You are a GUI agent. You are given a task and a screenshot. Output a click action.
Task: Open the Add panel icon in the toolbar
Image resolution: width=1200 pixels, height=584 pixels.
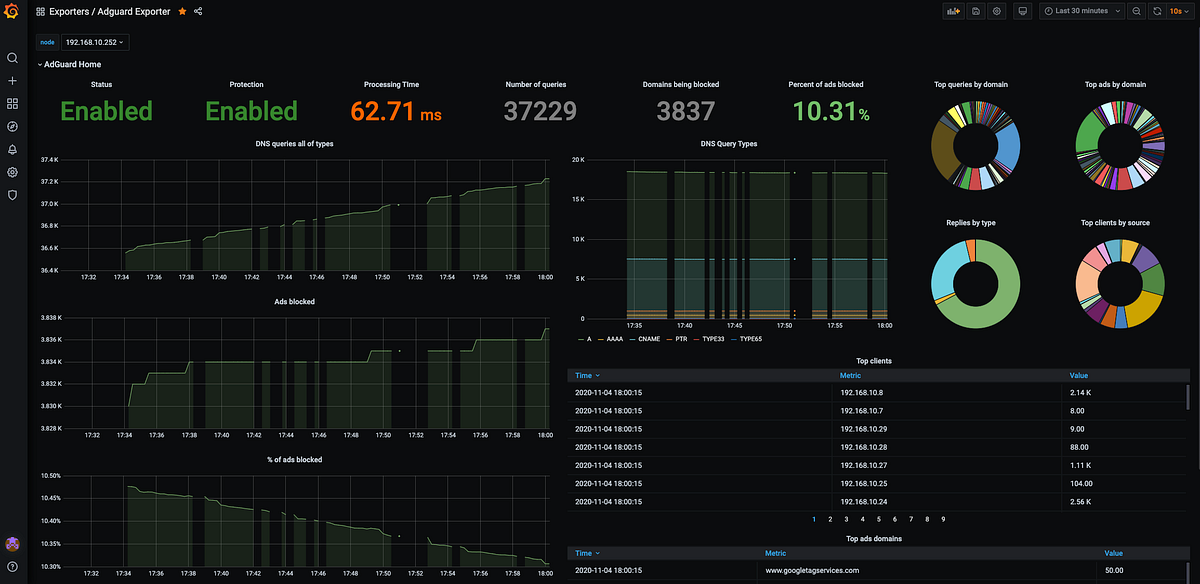coord(953,11)
